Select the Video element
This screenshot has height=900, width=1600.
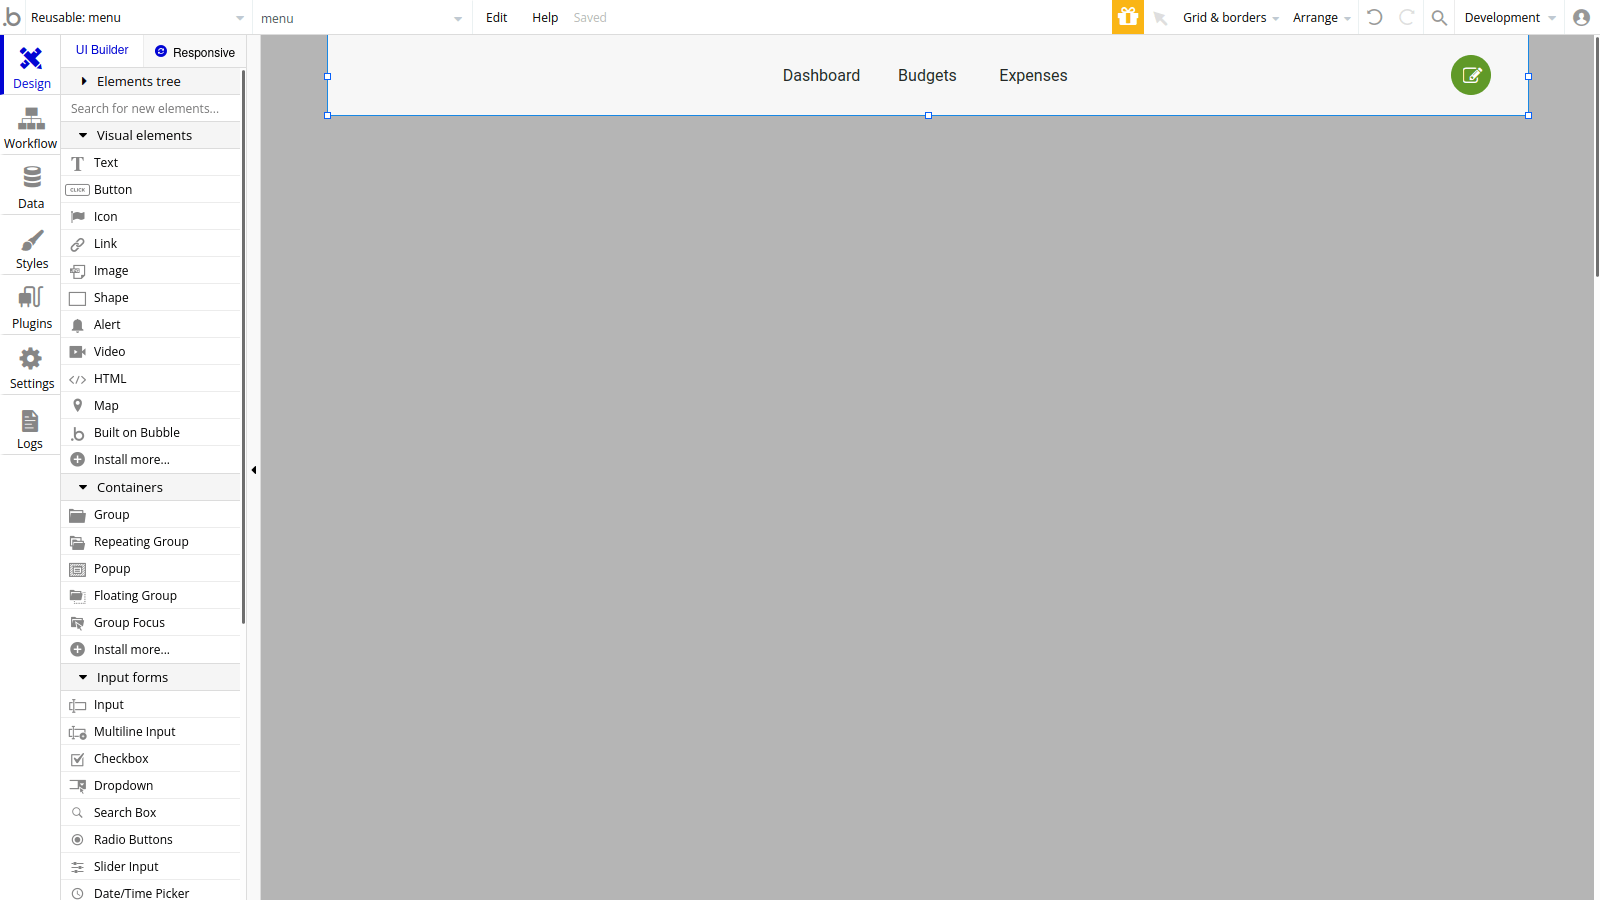[x=151, y=351]
